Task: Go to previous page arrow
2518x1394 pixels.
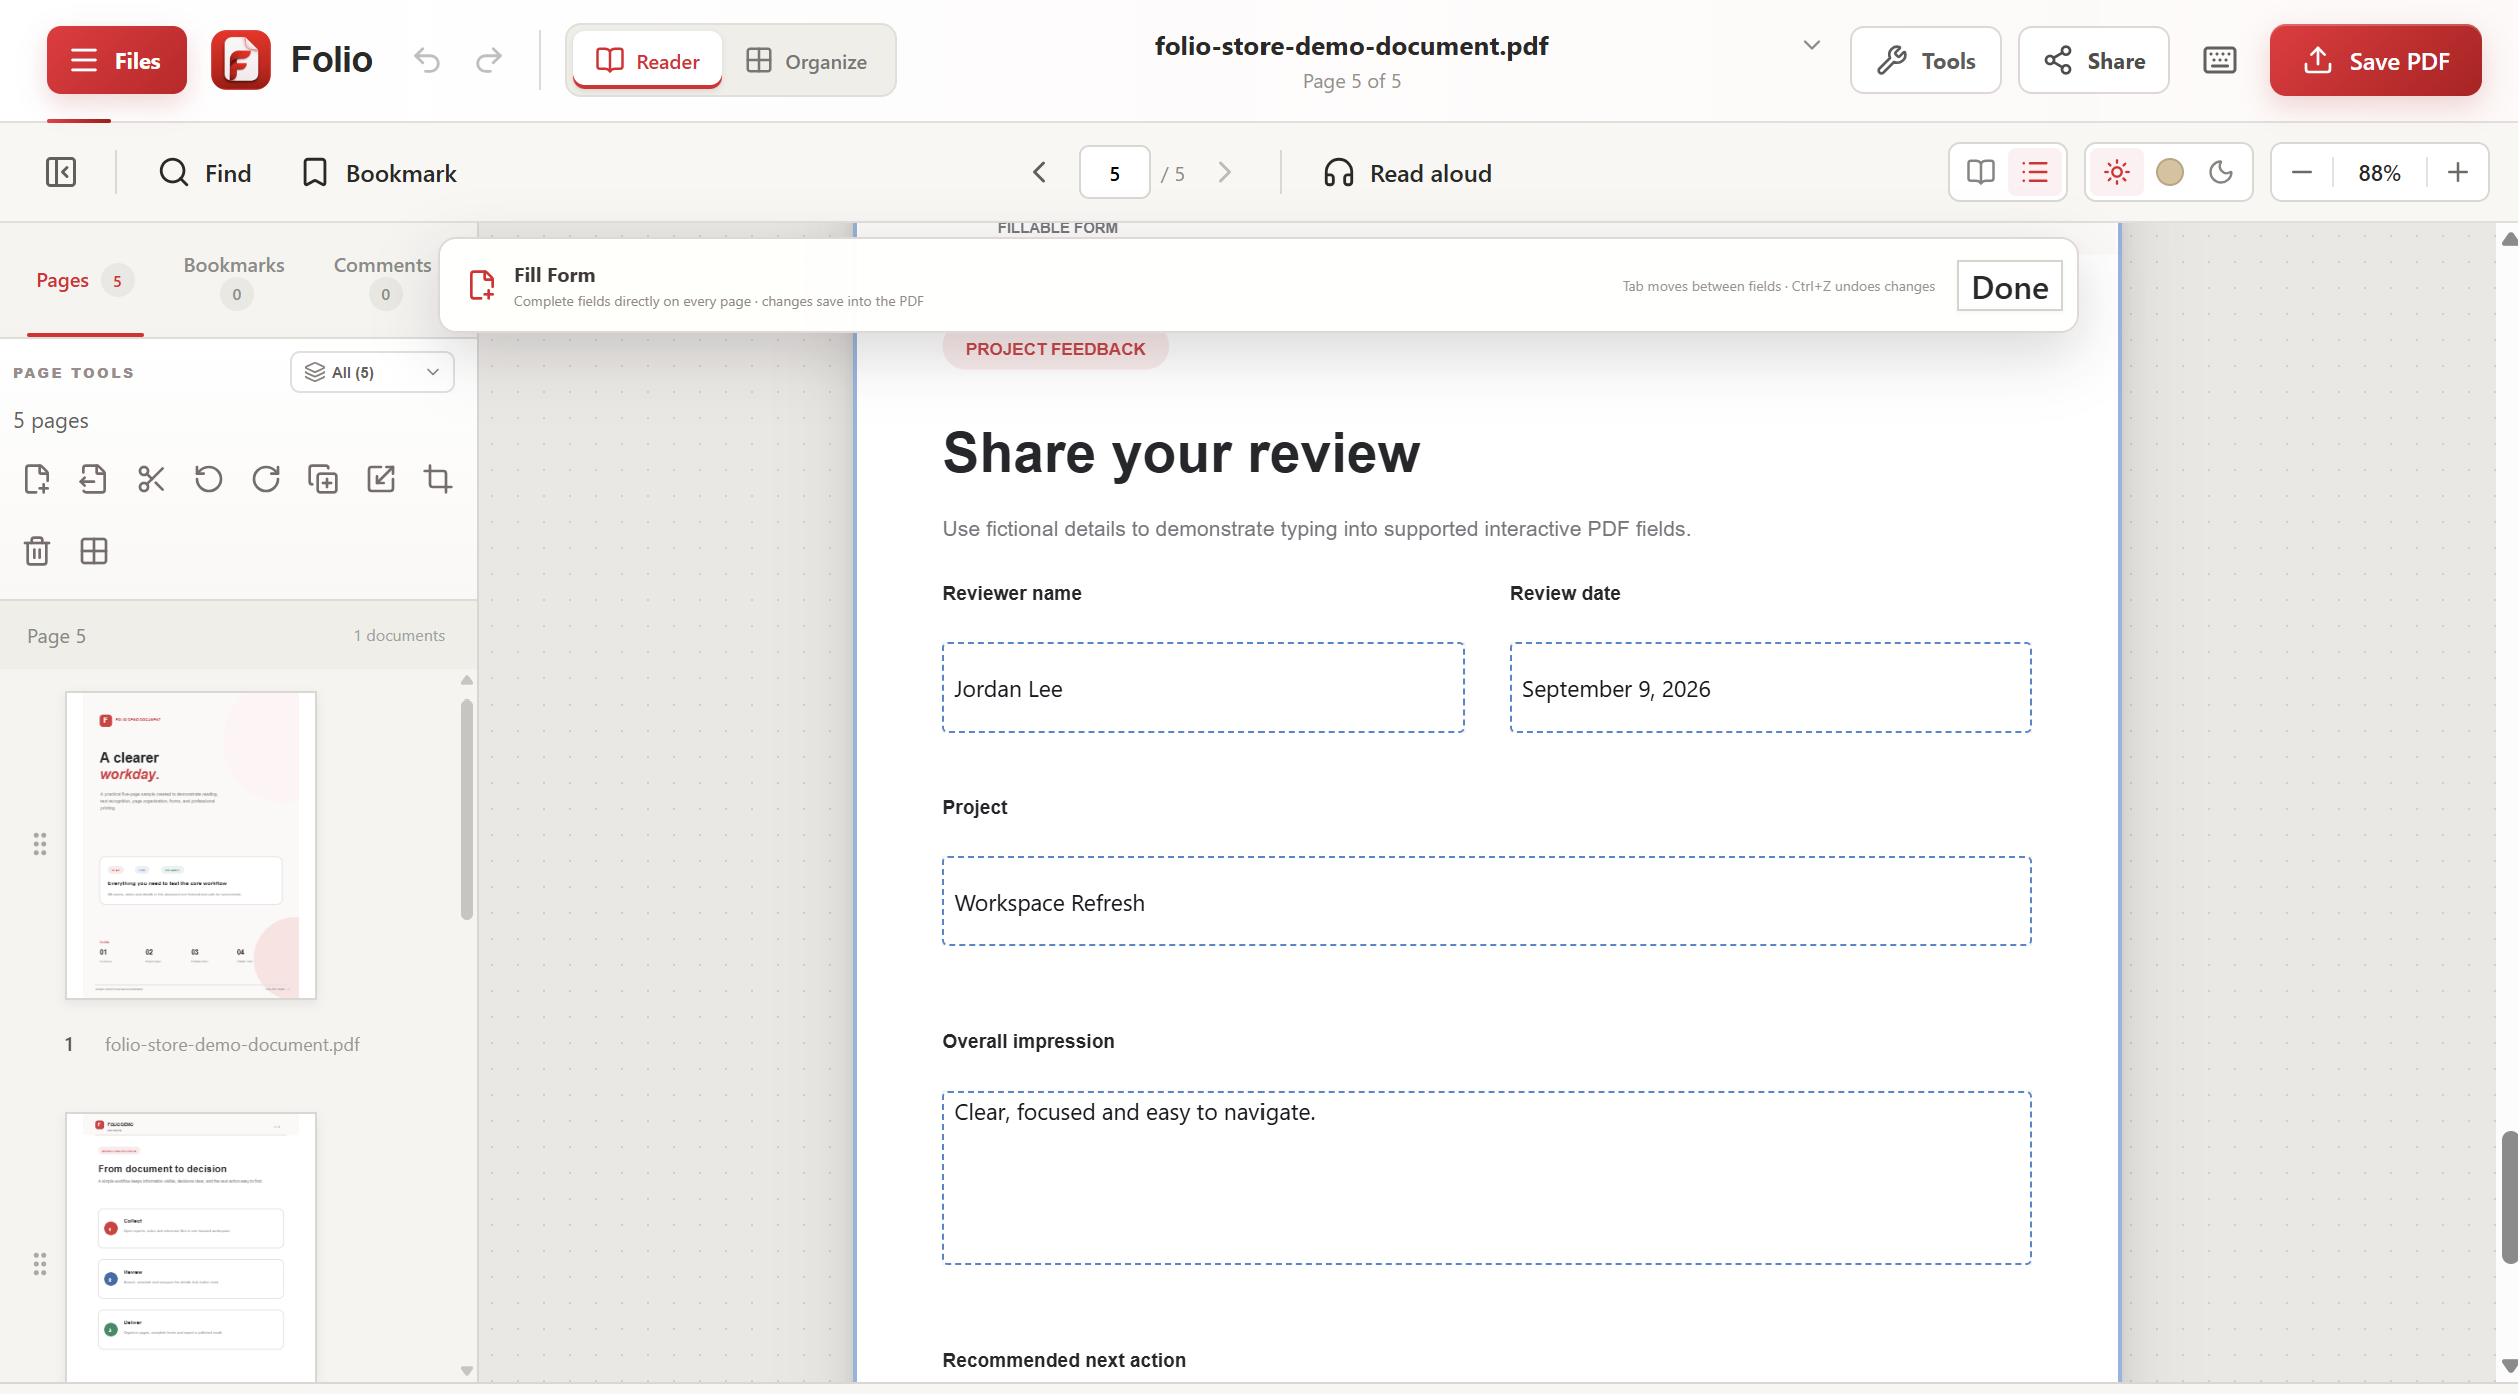Action: (1040, 172)
